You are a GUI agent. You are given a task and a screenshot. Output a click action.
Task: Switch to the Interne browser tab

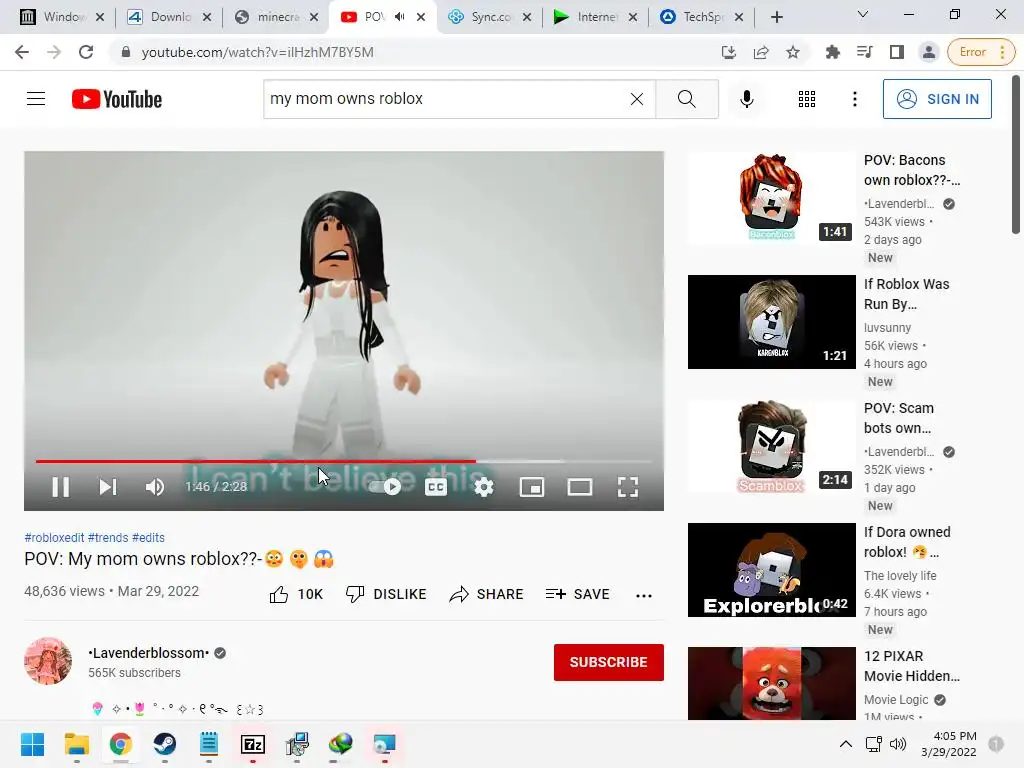[x=596, y=17]
